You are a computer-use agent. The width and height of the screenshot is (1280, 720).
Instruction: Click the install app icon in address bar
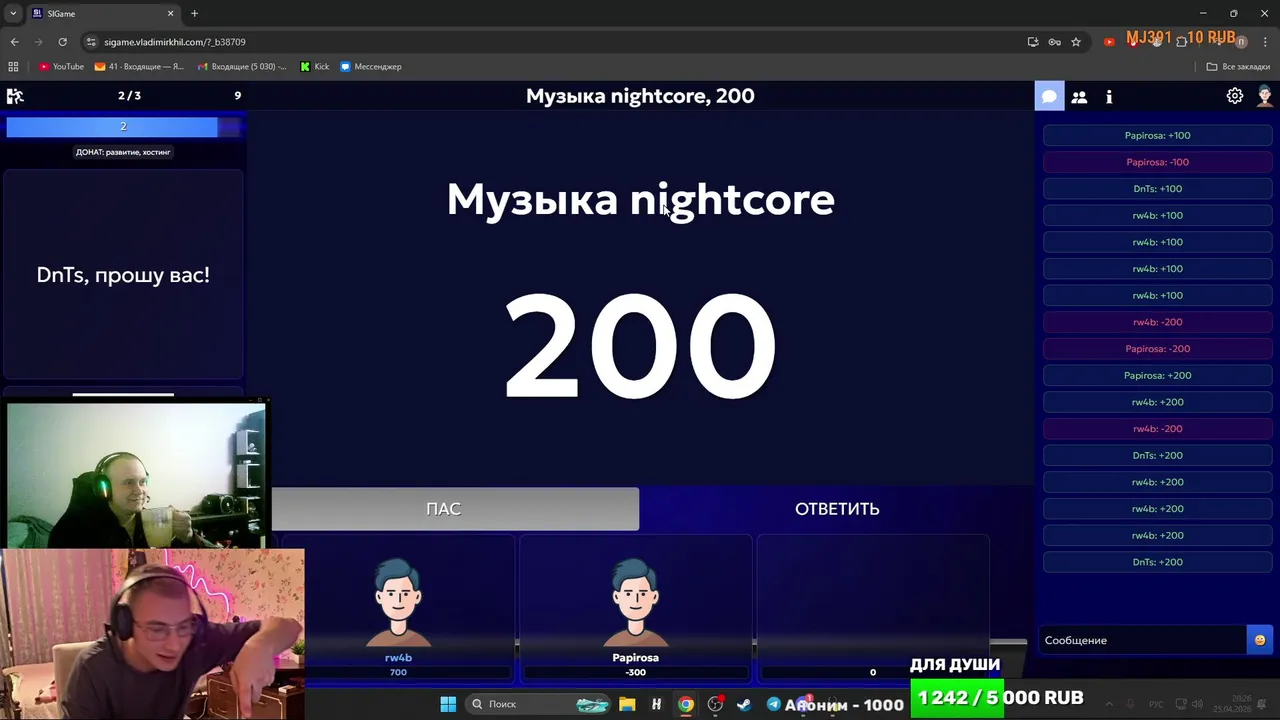(x=1033, y=42)
